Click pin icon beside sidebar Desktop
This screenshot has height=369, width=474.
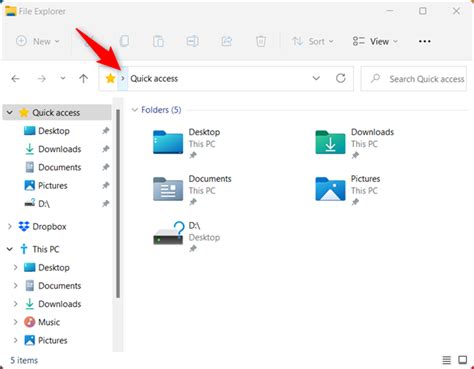tap(106, 131)
